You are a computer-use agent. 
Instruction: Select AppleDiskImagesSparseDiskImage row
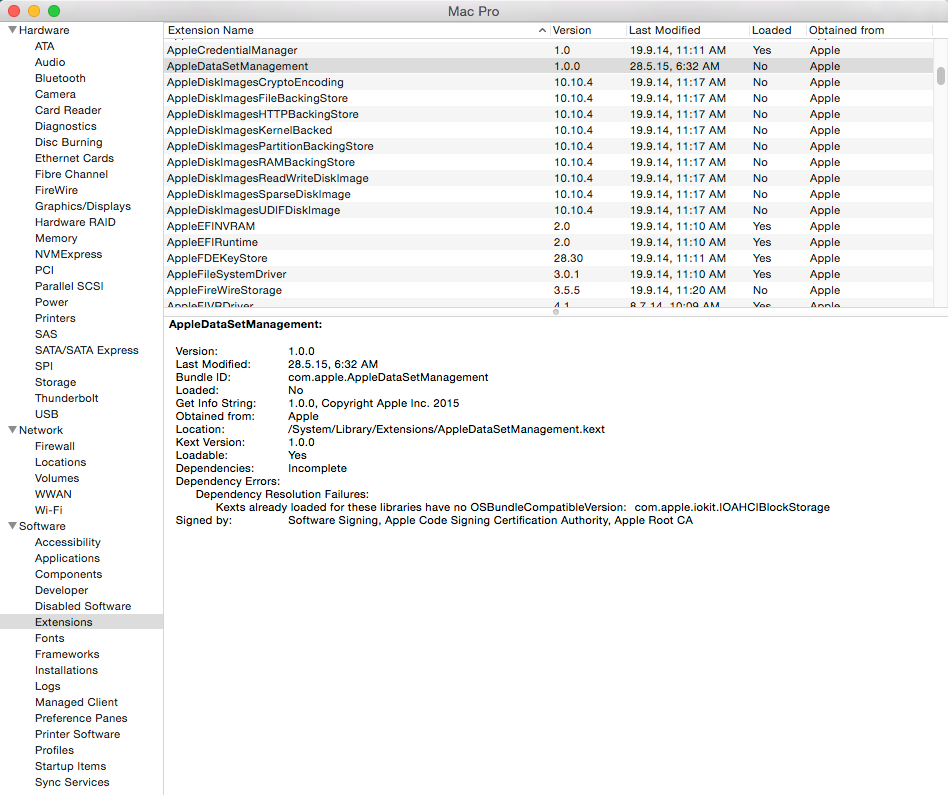tap(548, 195)
